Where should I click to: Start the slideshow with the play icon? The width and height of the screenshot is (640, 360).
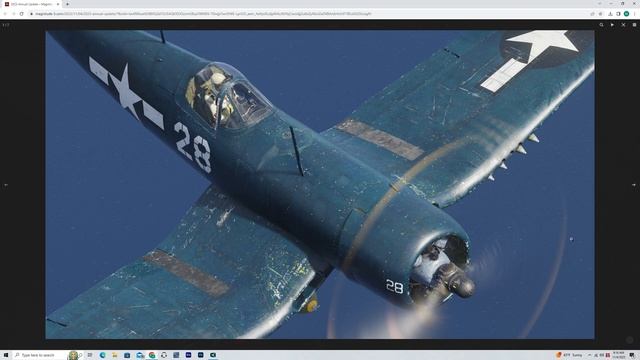[612, 25]
